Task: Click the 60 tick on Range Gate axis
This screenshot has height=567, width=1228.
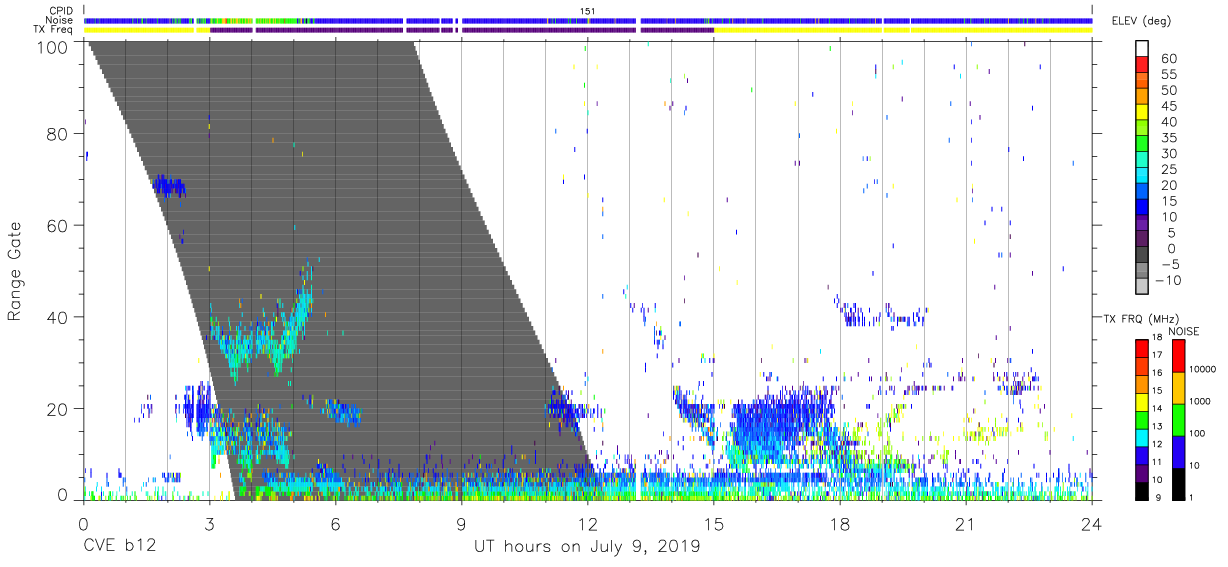Action: pos(56,226)
